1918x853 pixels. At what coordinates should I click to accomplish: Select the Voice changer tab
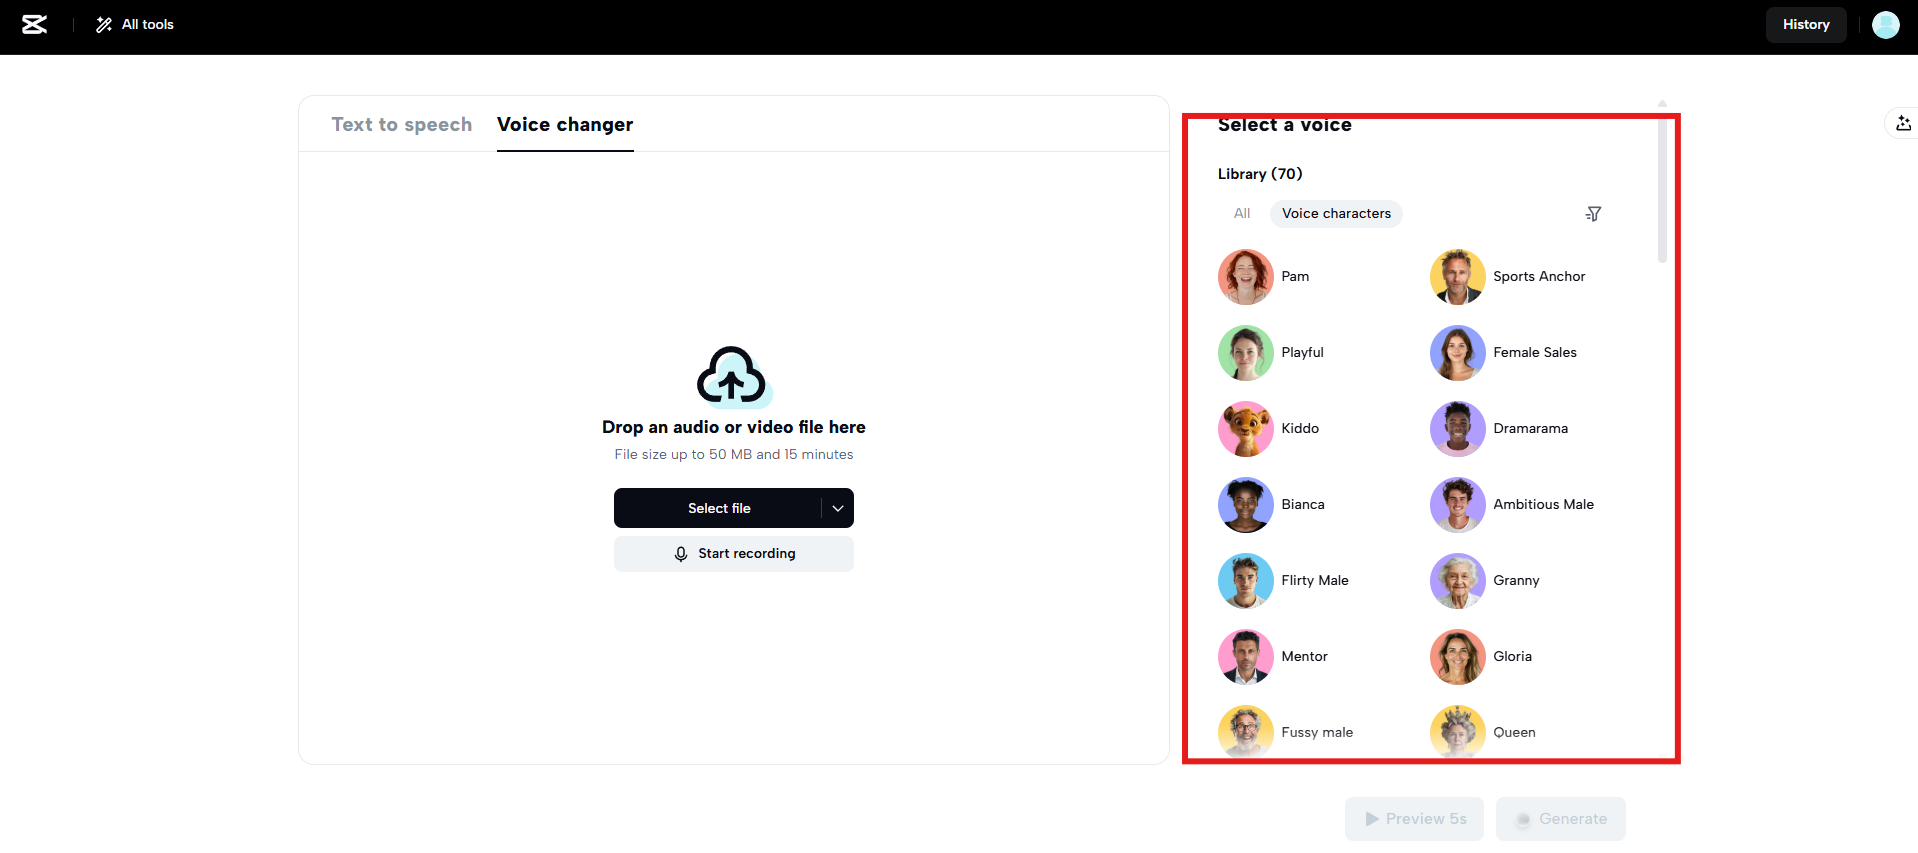(x=565, y=124)
